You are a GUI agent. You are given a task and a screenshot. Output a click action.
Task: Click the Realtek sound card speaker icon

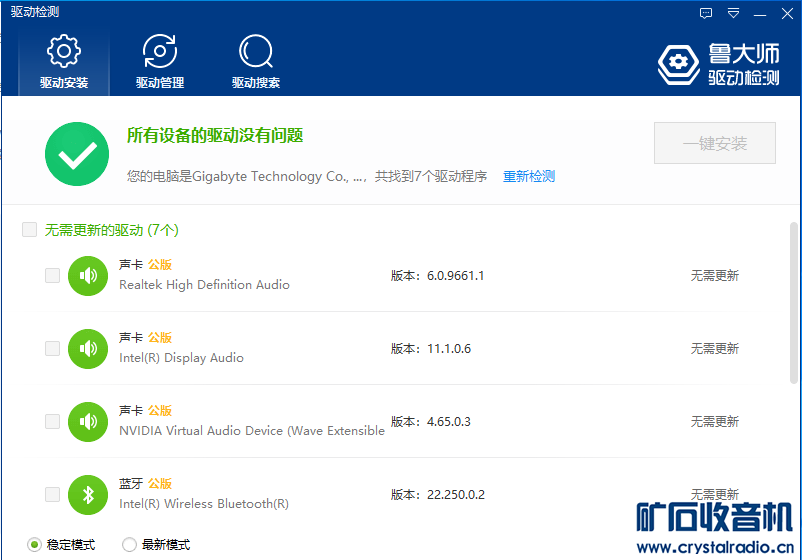[x=88, y=276]
